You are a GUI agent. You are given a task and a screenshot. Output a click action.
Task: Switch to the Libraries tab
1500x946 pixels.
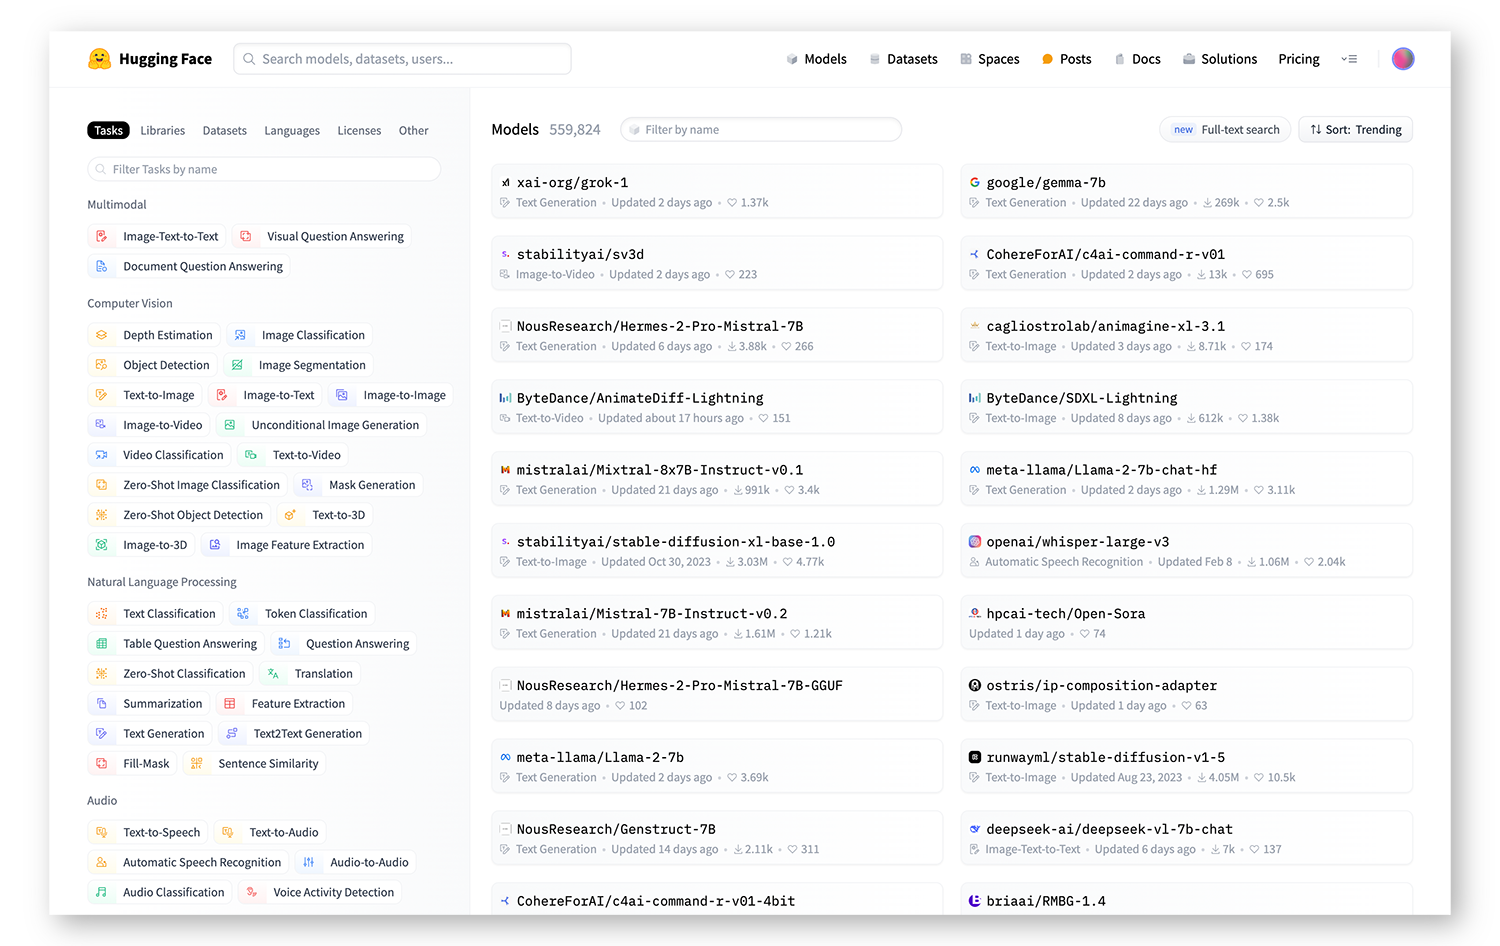(162, 131)
